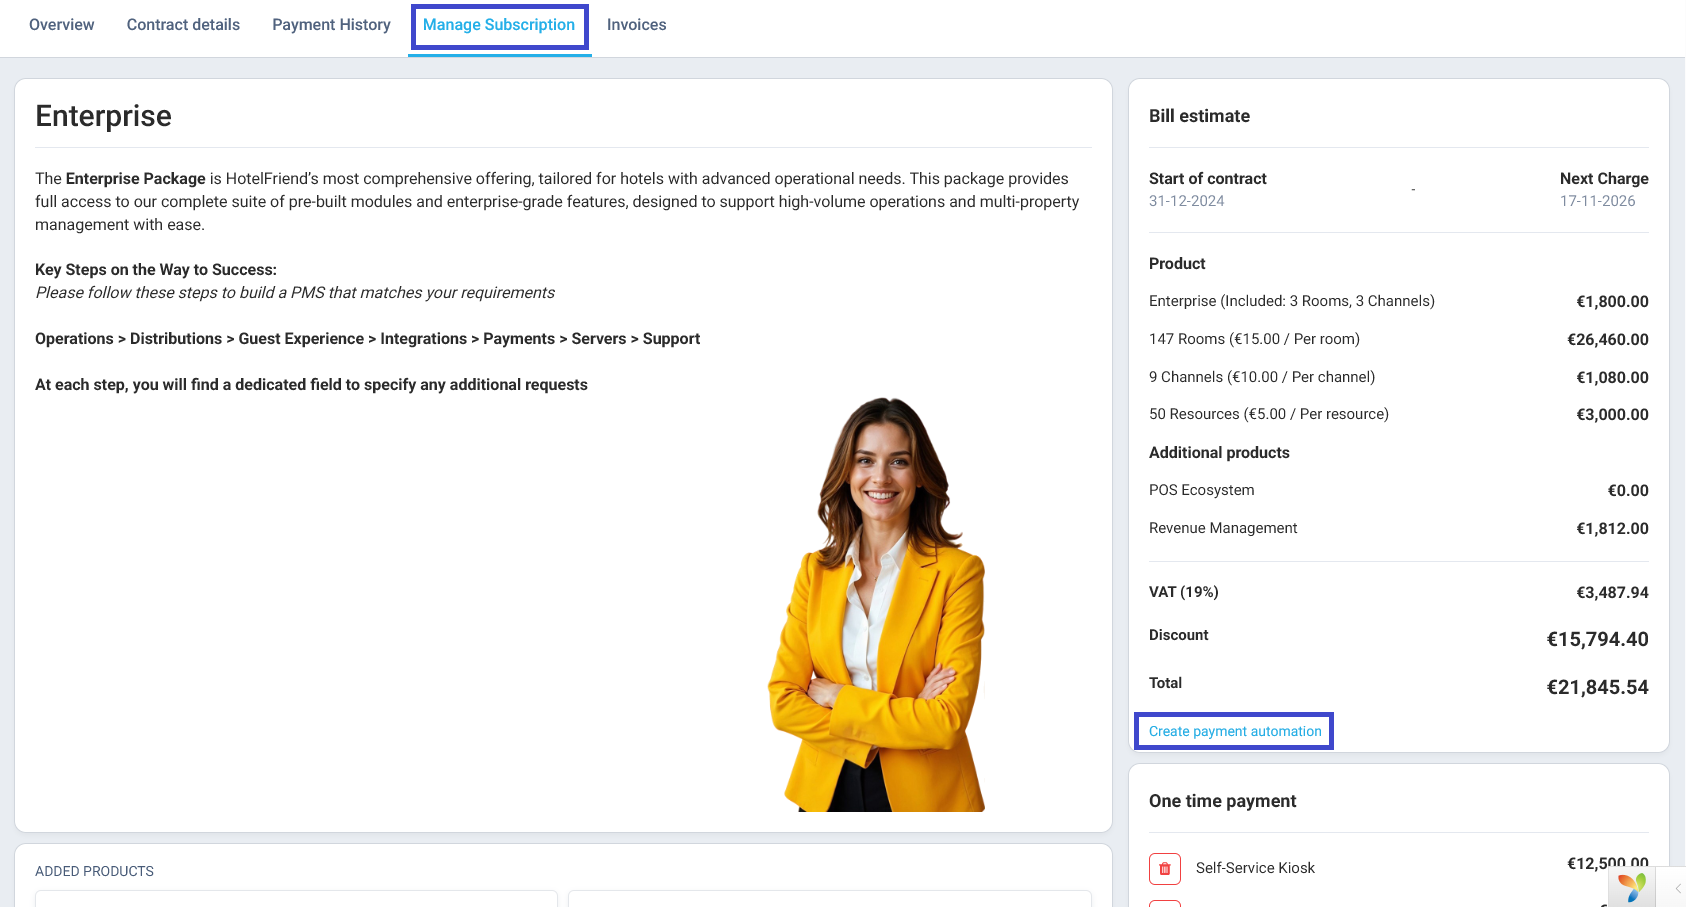Viewport: 1686px width, 907px height.
Task: Select the Revenue Management additional product
Action: (1223, 528)
